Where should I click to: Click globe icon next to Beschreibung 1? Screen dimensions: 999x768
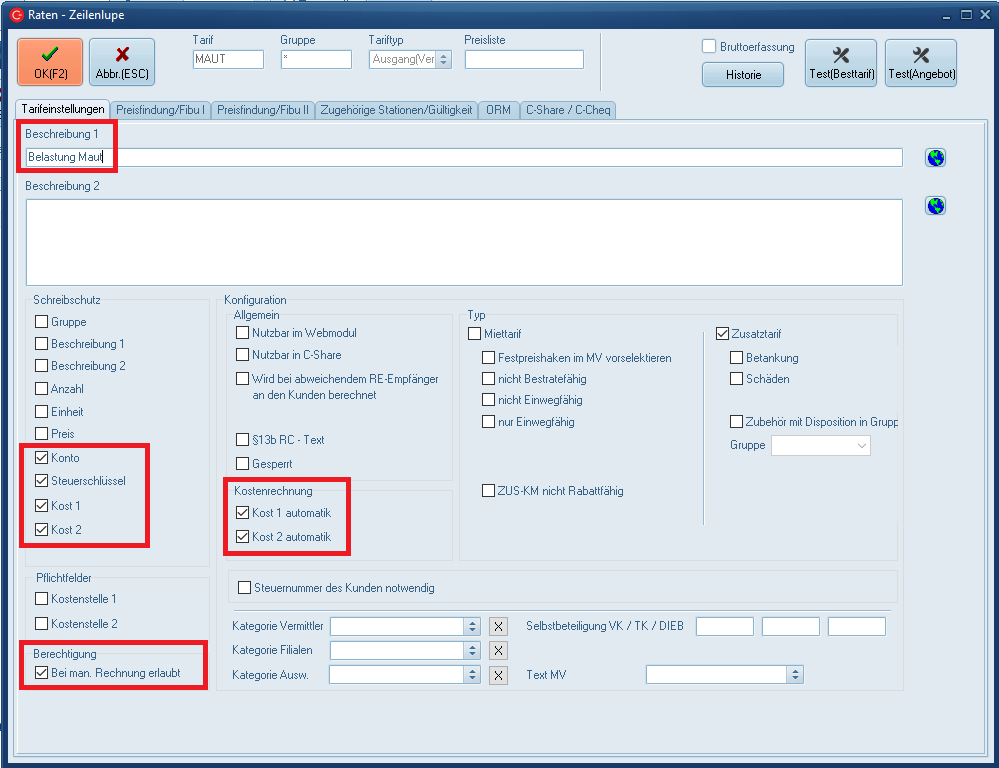(x=935, y=157)
